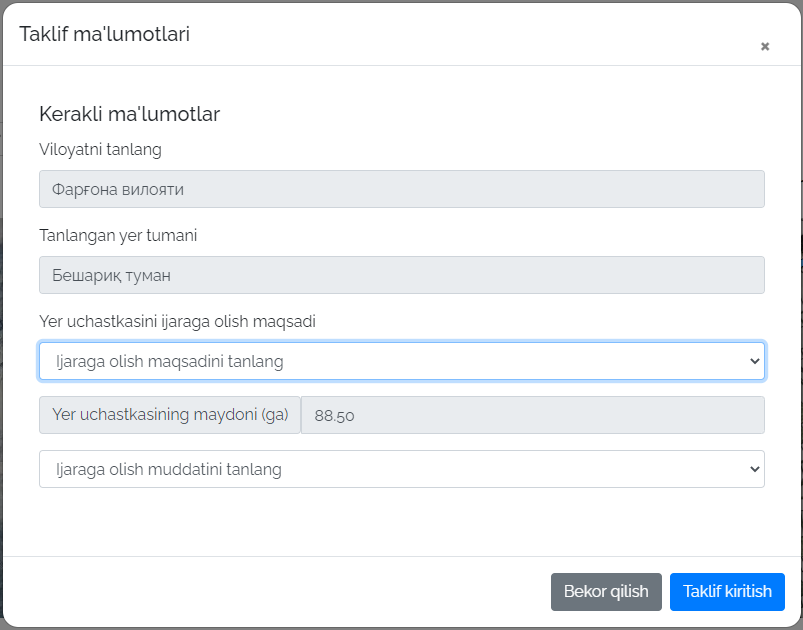Focus the land area field showing 88.50
The image size is (803, 630).
(532, 415)
